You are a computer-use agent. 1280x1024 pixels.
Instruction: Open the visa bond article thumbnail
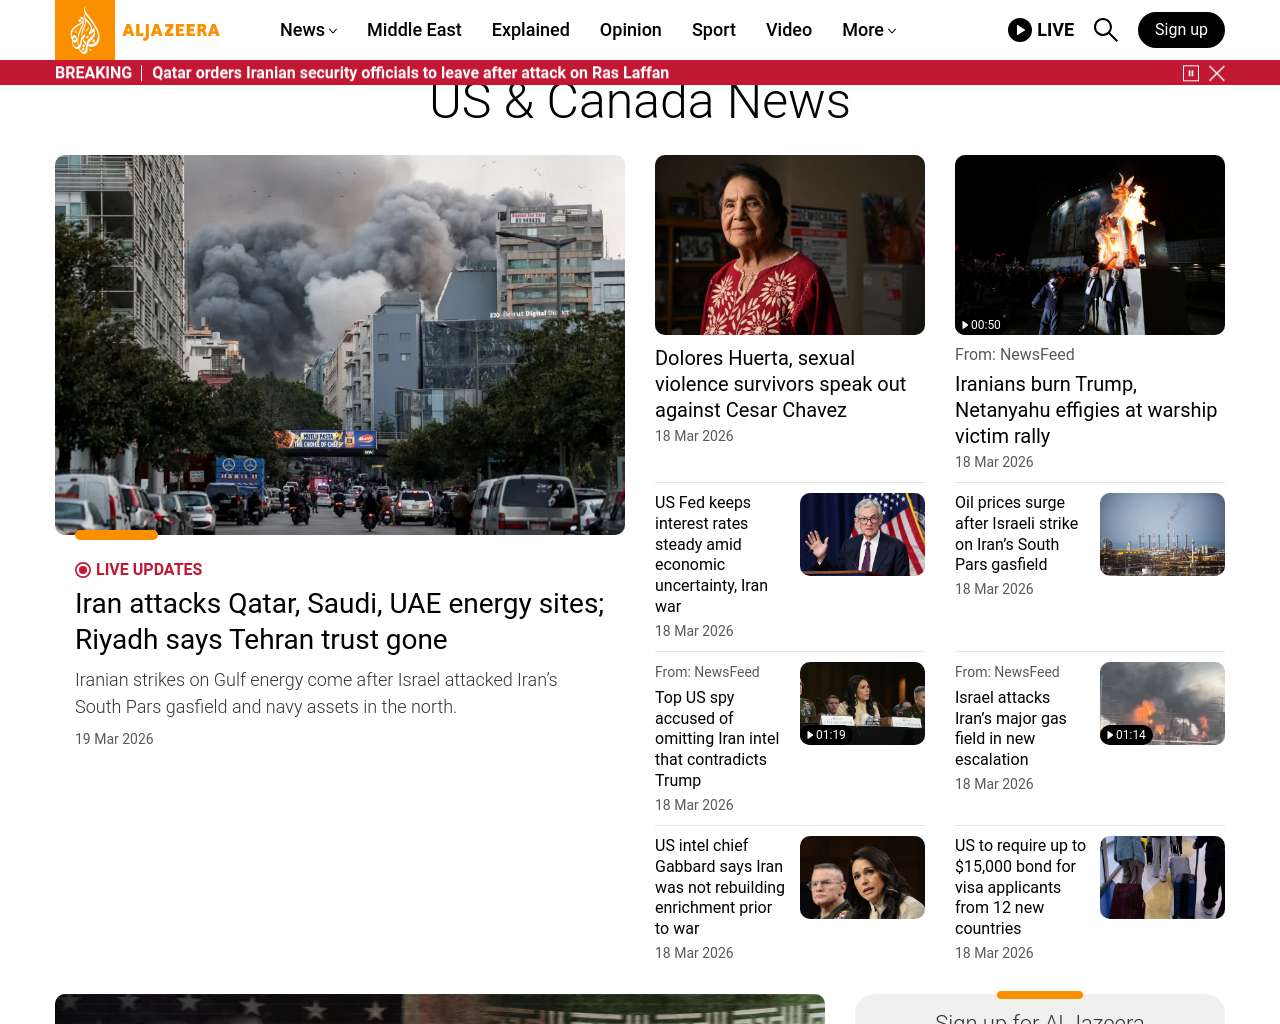(1161, 877)
